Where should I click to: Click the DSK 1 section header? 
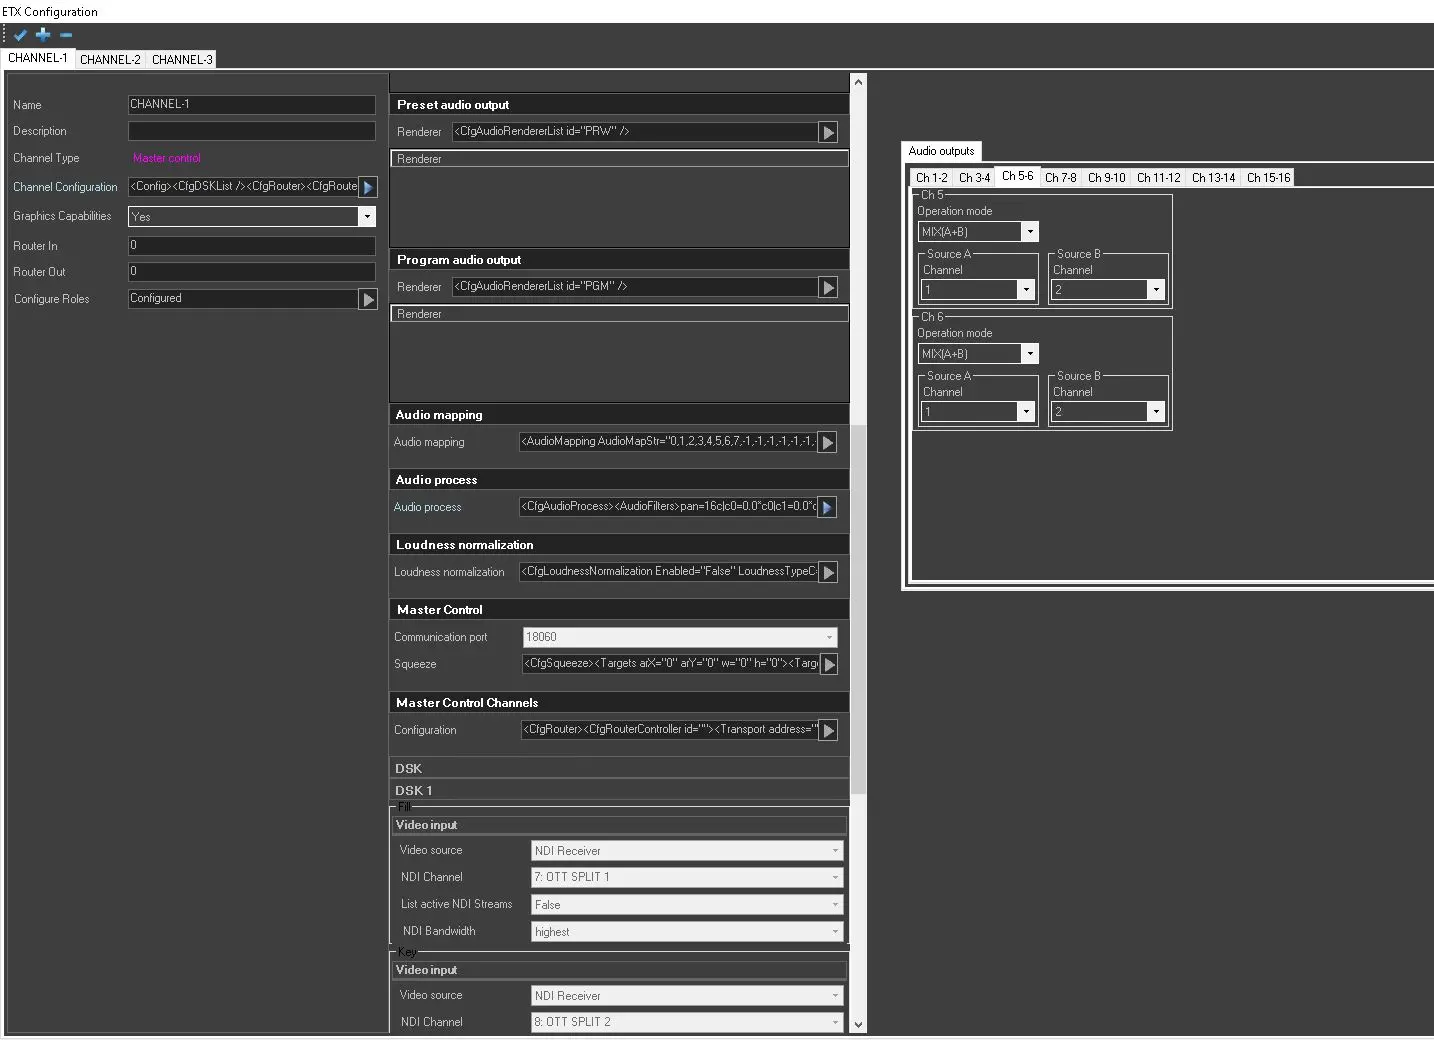point(414,790)
